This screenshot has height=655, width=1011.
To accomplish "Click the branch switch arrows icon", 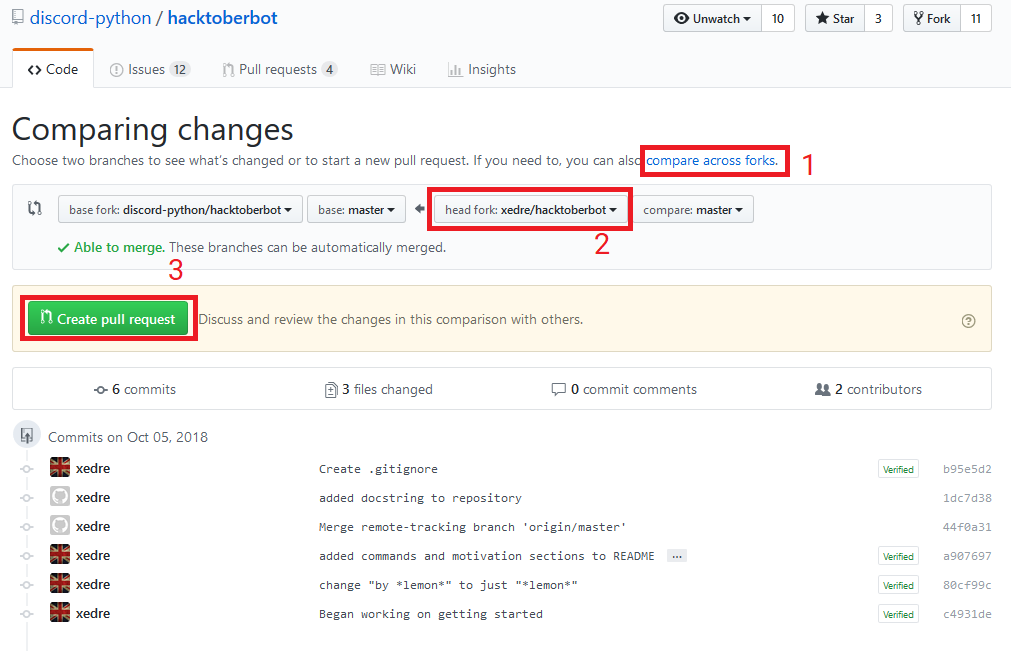I will click(35, 208).
